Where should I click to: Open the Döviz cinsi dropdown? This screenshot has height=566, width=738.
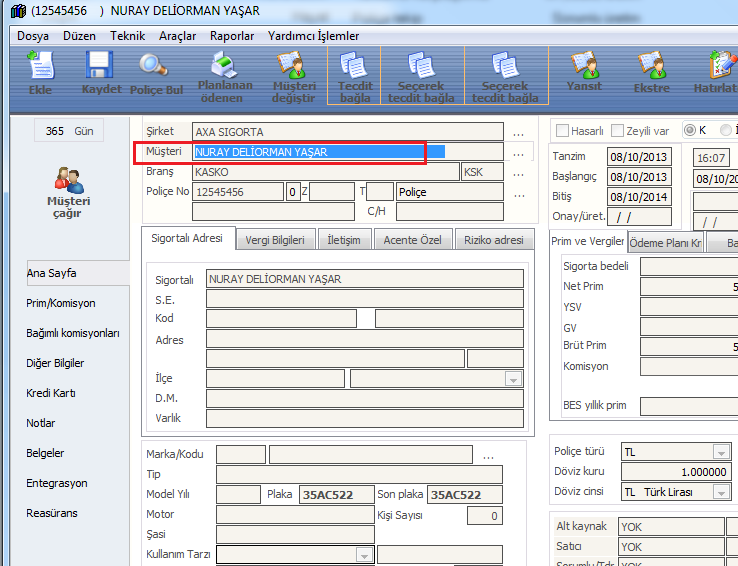720,492
